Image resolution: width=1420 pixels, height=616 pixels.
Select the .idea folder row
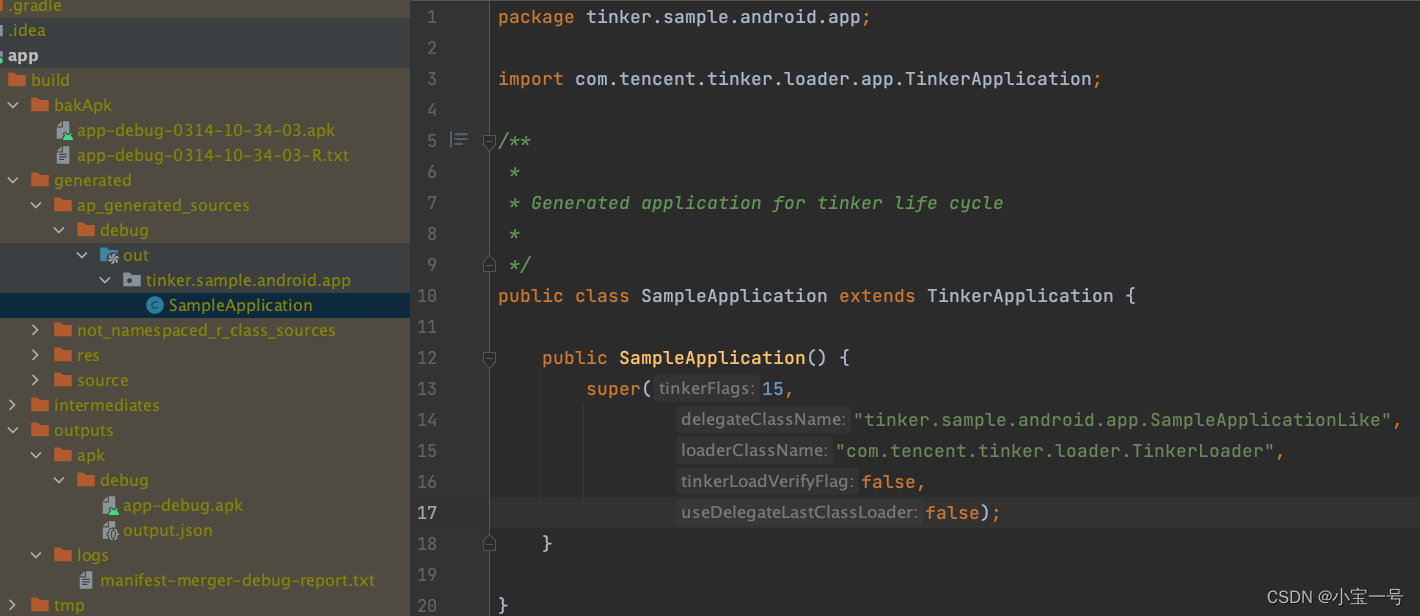[205, 30]
